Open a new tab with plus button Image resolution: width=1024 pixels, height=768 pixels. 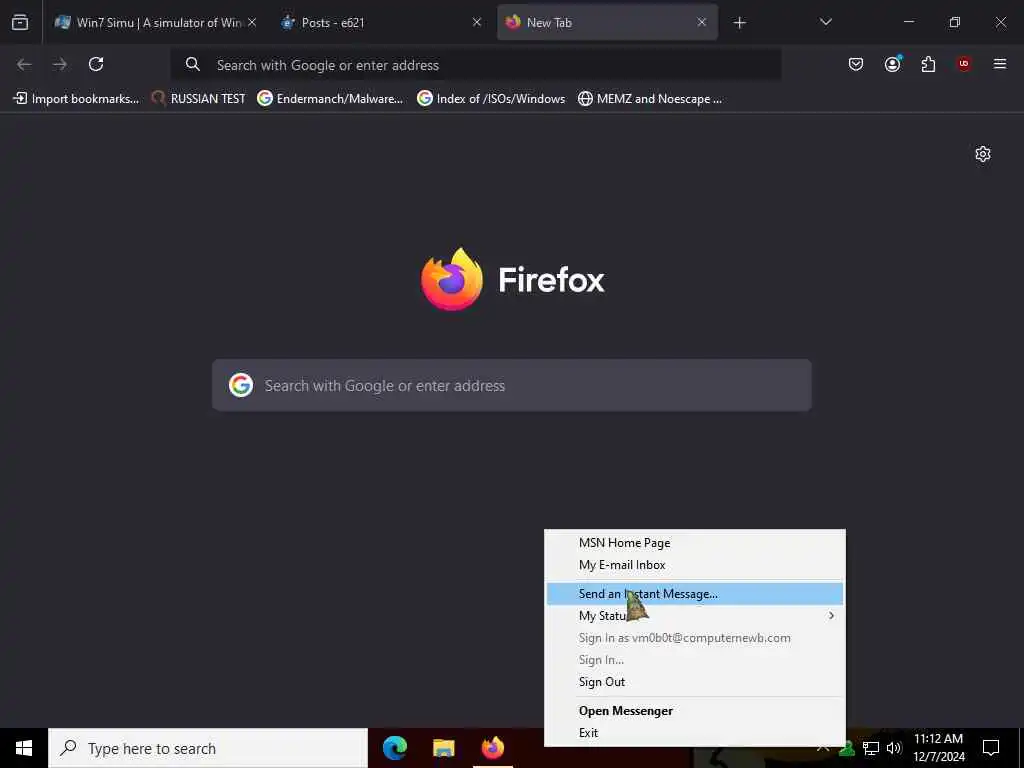pyautogui.click(x=739, y=23)
